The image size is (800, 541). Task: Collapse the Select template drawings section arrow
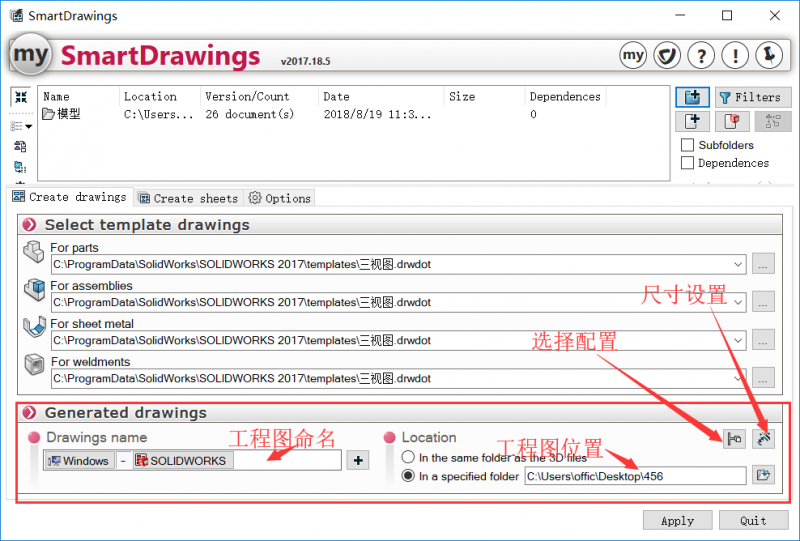(x=30, y=225)
